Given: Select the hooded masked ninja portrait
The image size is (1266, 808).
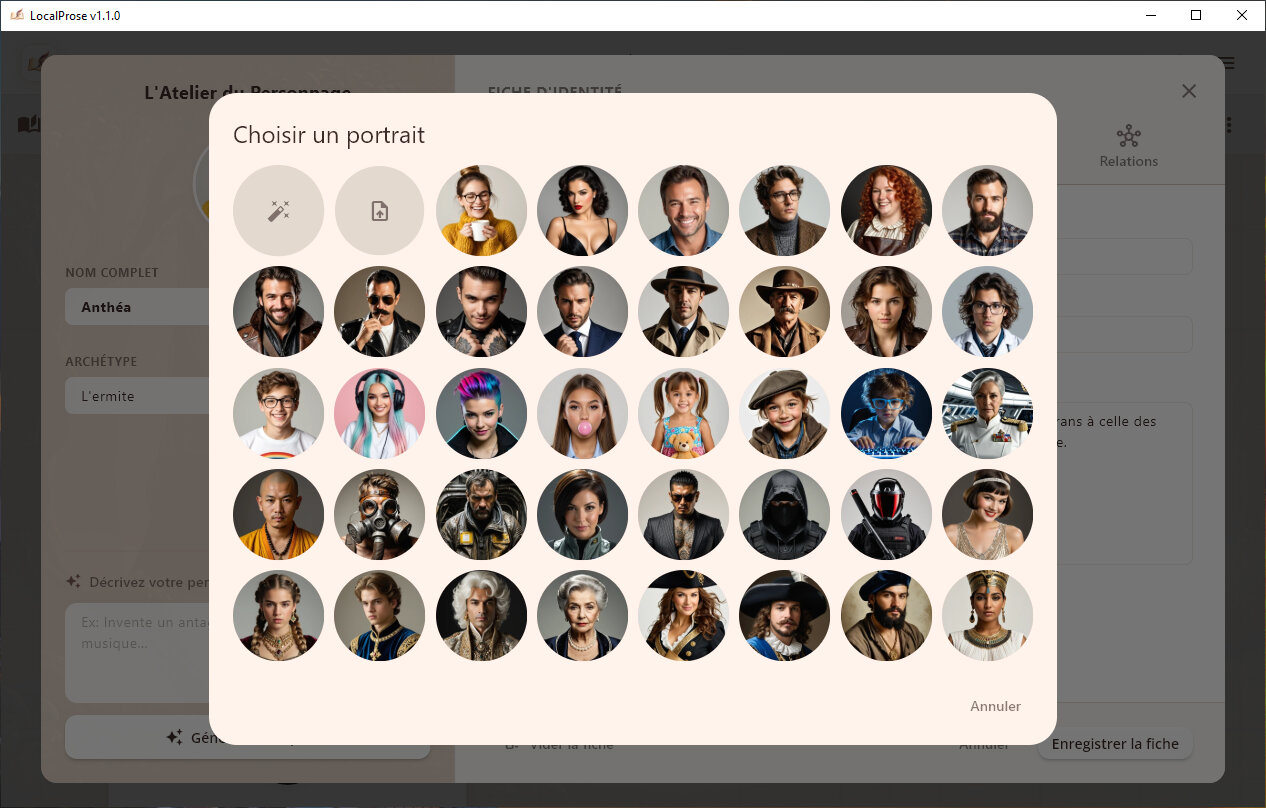Looking at the screenshot, I should coord(785,514).
